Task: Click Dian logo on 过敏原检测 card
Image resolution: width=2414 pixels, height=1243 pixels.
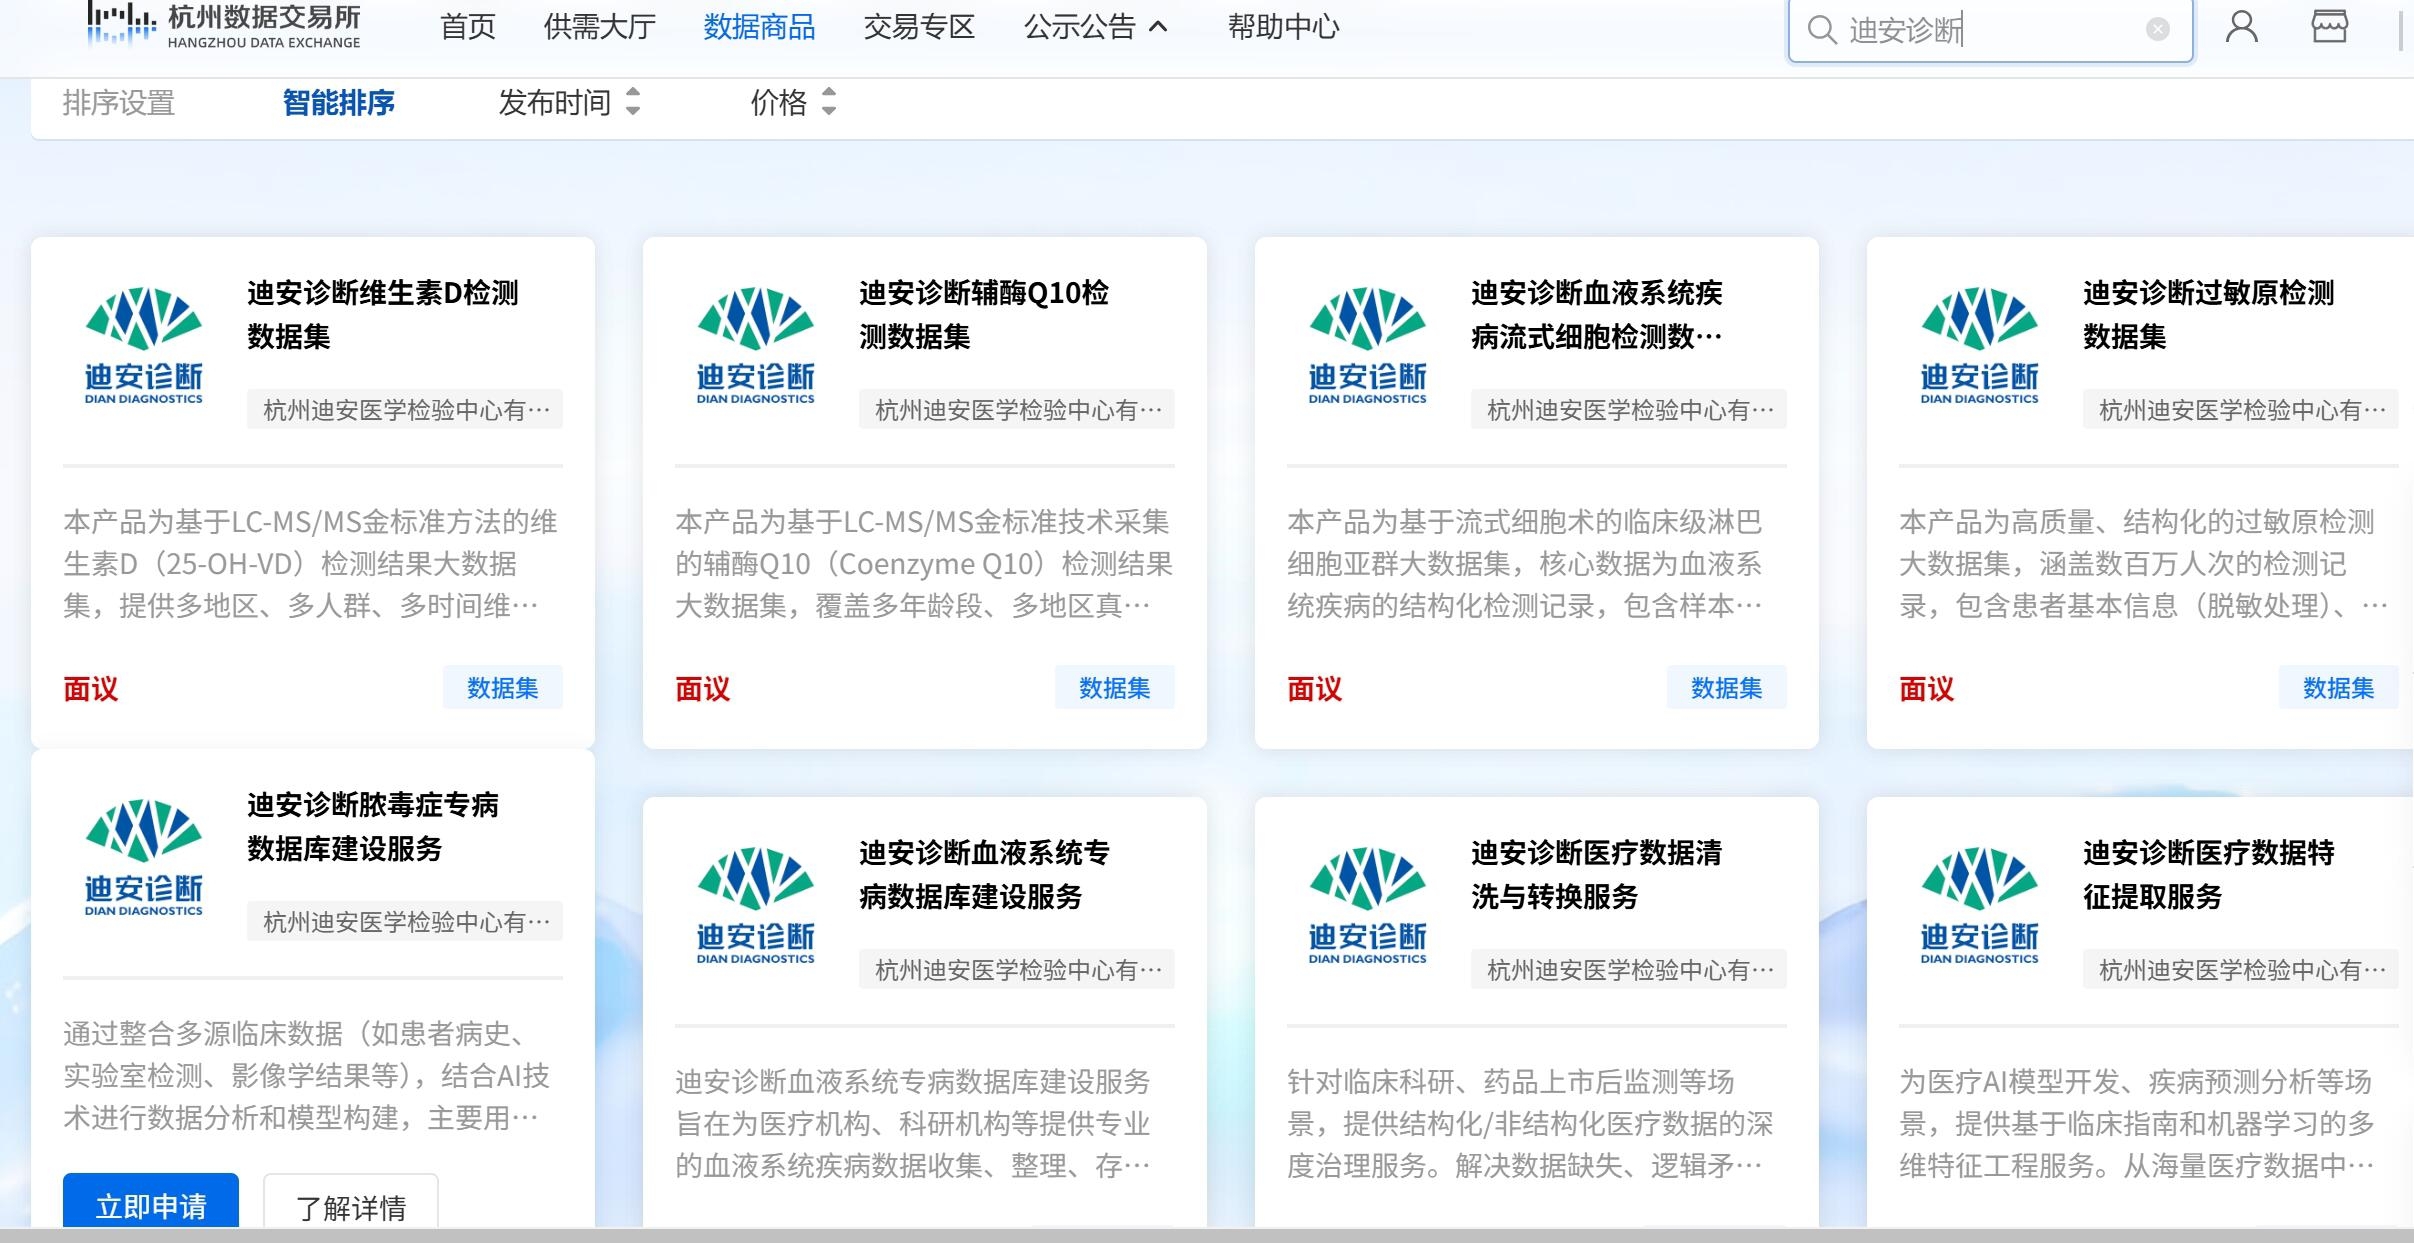Action: tap(1980, 345)
